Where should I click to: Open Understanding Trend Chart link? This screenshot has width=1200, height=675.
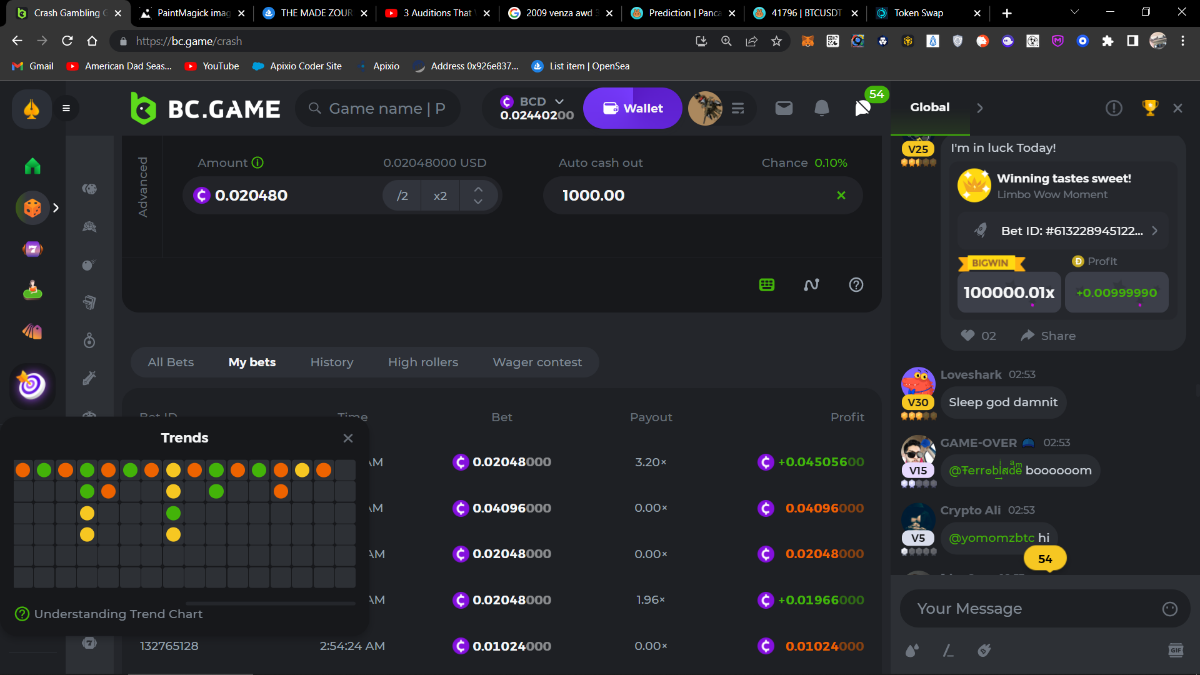tap(118, 614)
